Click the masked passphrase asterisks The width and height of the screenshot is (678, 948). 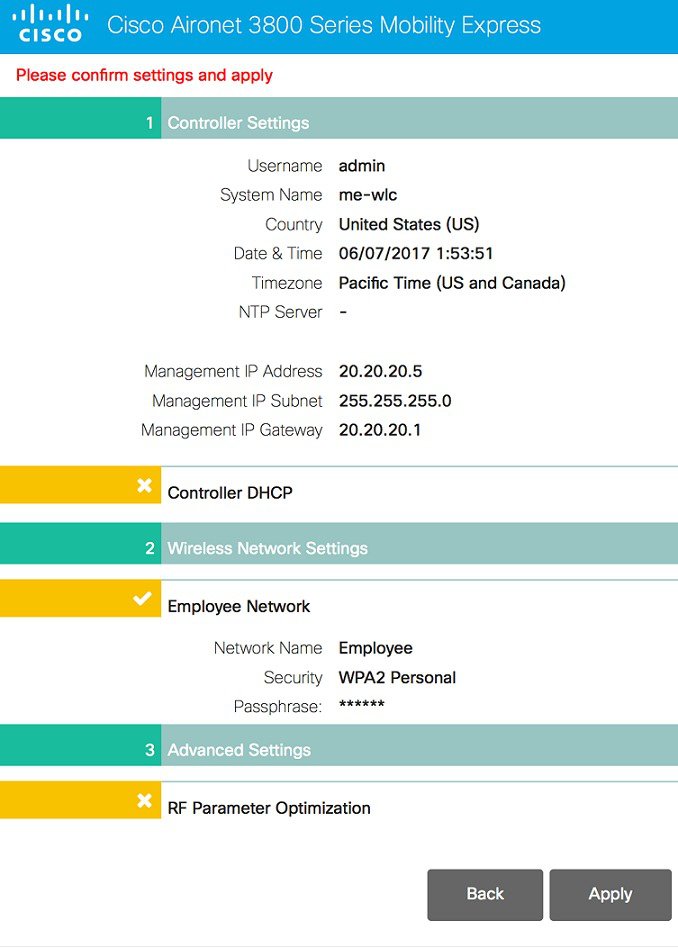click(362, 704)
